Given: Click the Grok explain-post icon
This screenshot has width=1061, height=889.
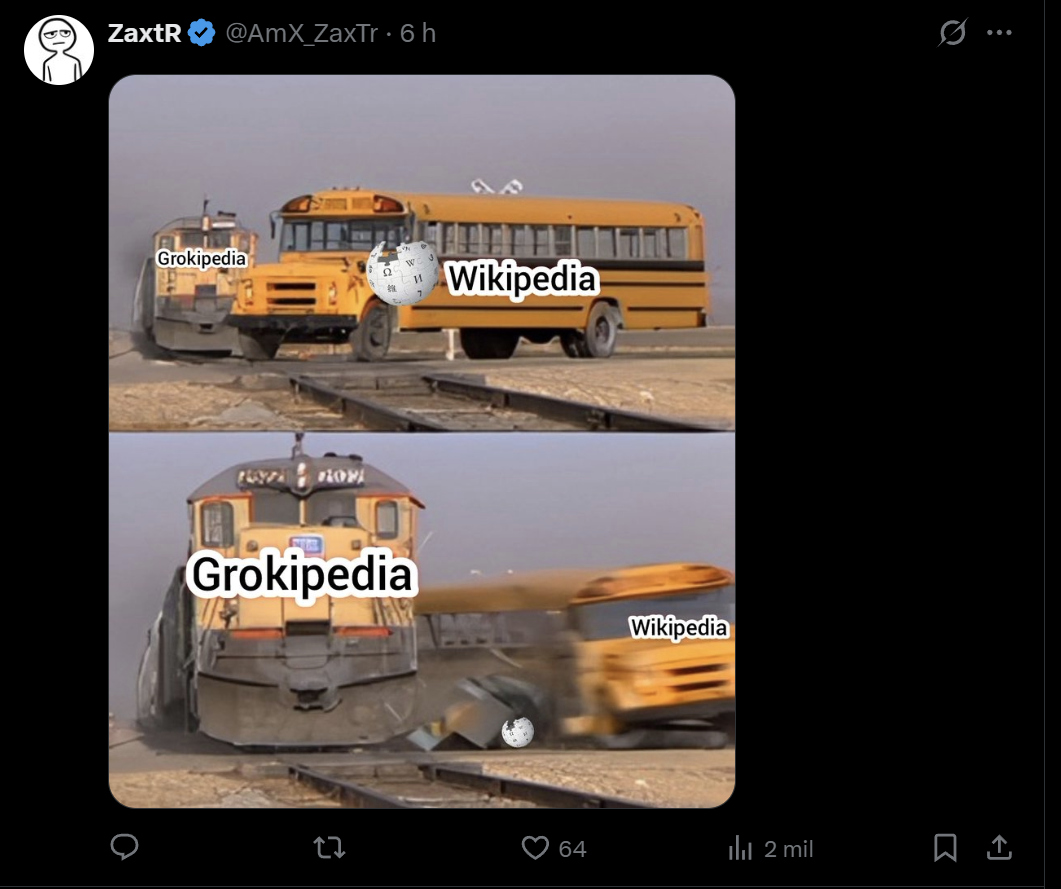Looking at the screenshot, I should point(953,32).
